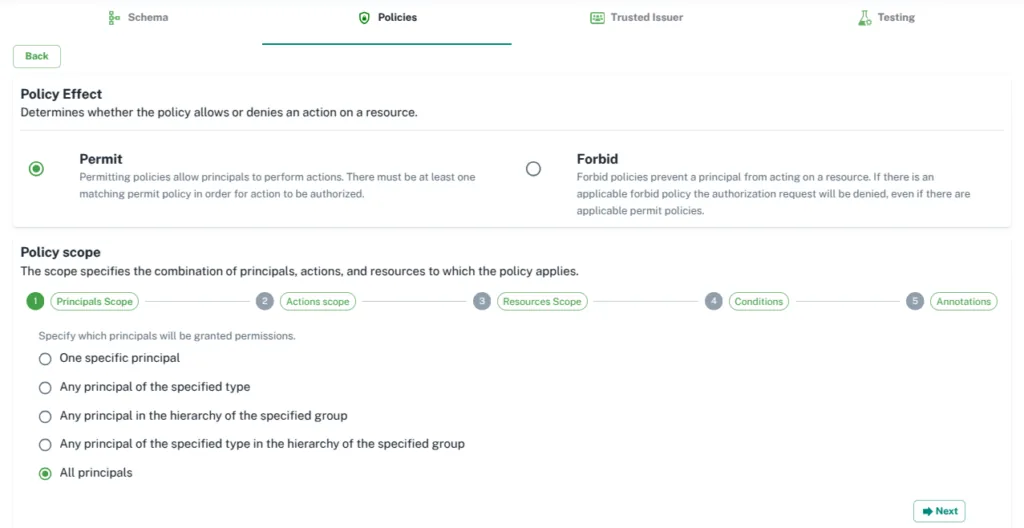
Task: Proceed with the Next button
Action: [x=939, y=511]
